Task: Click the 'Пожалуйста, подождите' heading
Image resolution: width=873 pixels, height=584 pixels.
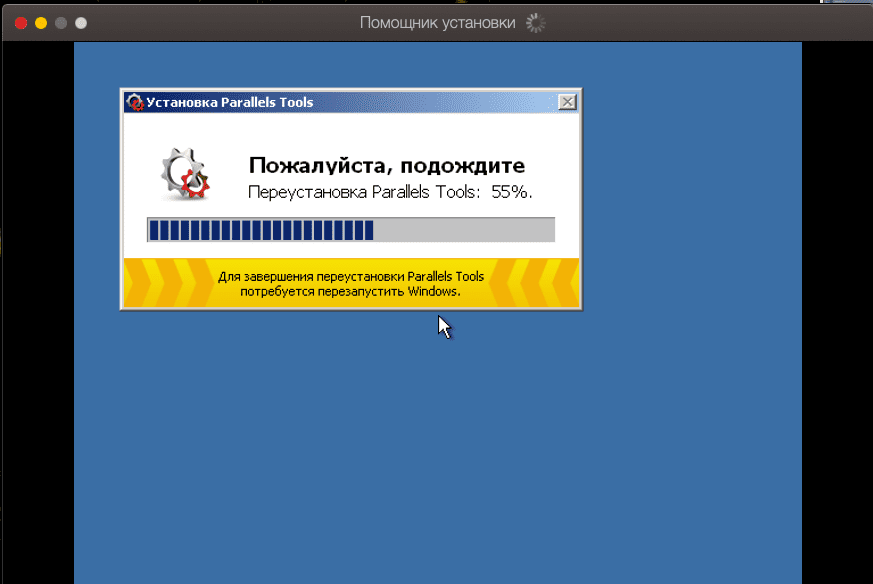Action: (386, 165)
